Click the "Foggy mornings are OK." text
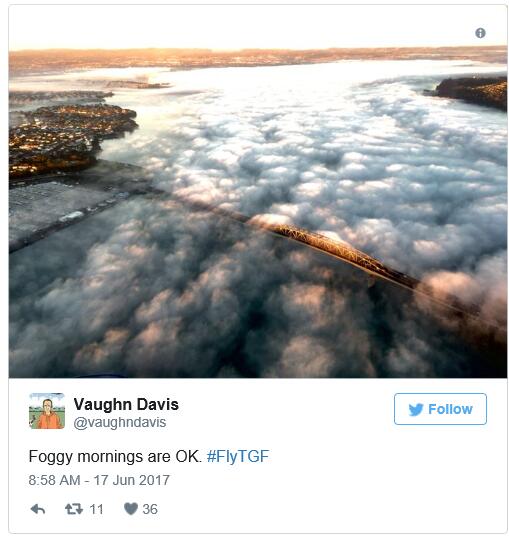The width and height of the screenshot is (509, 538). click(115, 457)
